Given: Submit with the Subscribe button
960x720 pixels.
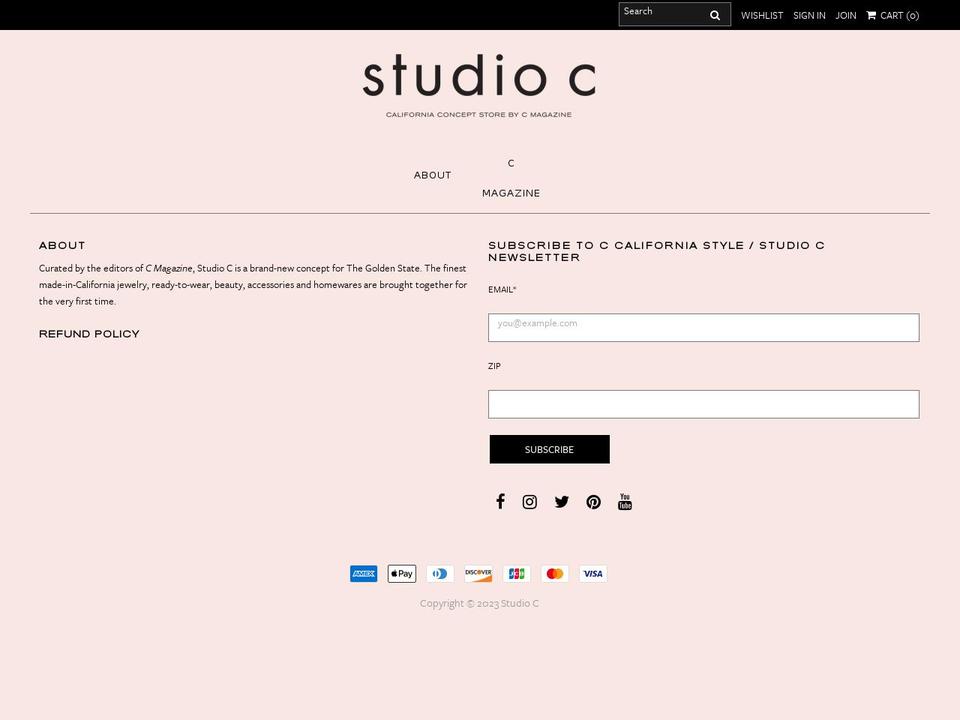Looking at the screenshot, I should click(x=549, y=449).
